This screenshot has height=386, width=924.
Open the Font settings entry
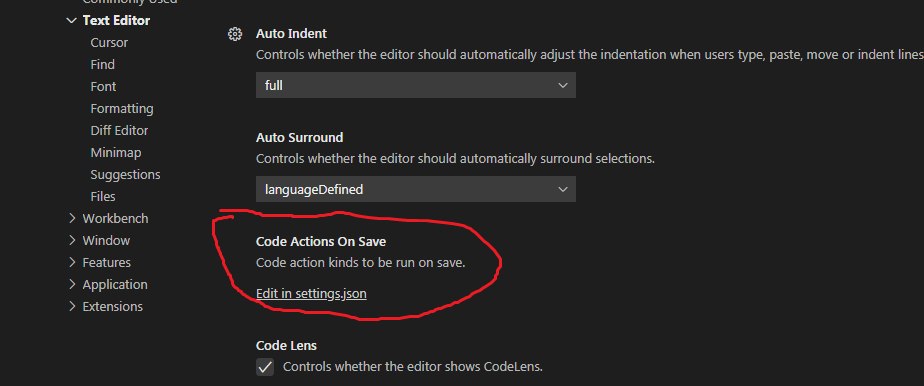click(103, 87)
